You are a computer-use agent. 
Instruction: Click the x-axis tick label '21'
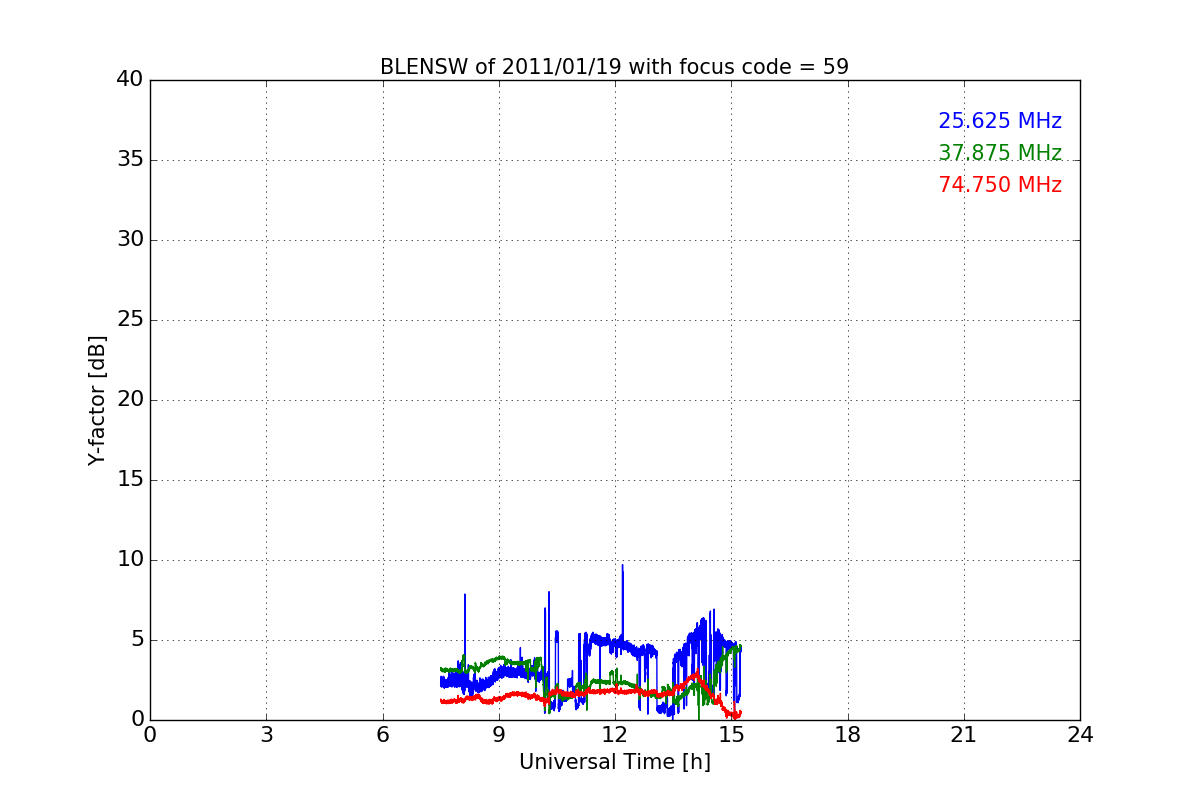tap(964, 736)
